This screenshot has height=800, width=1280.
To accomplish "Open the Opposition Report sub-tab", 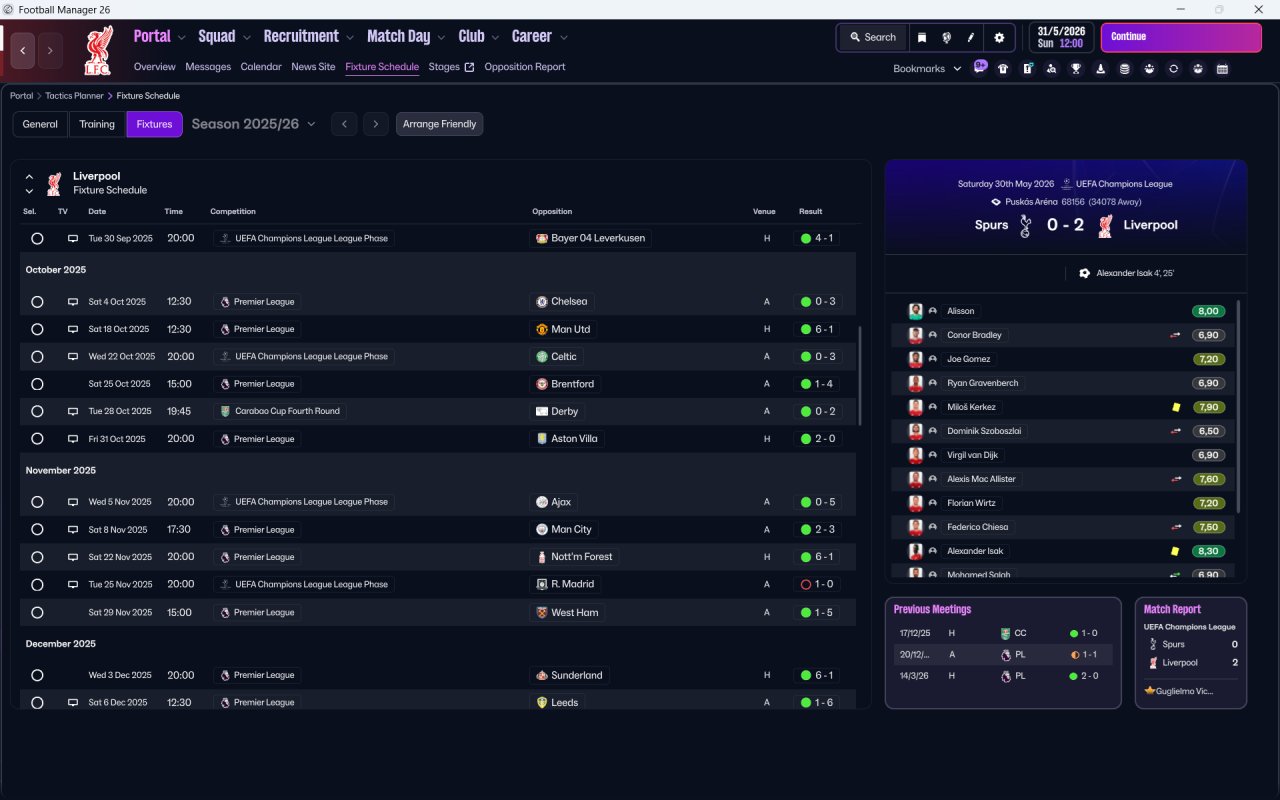I will 525,67.
